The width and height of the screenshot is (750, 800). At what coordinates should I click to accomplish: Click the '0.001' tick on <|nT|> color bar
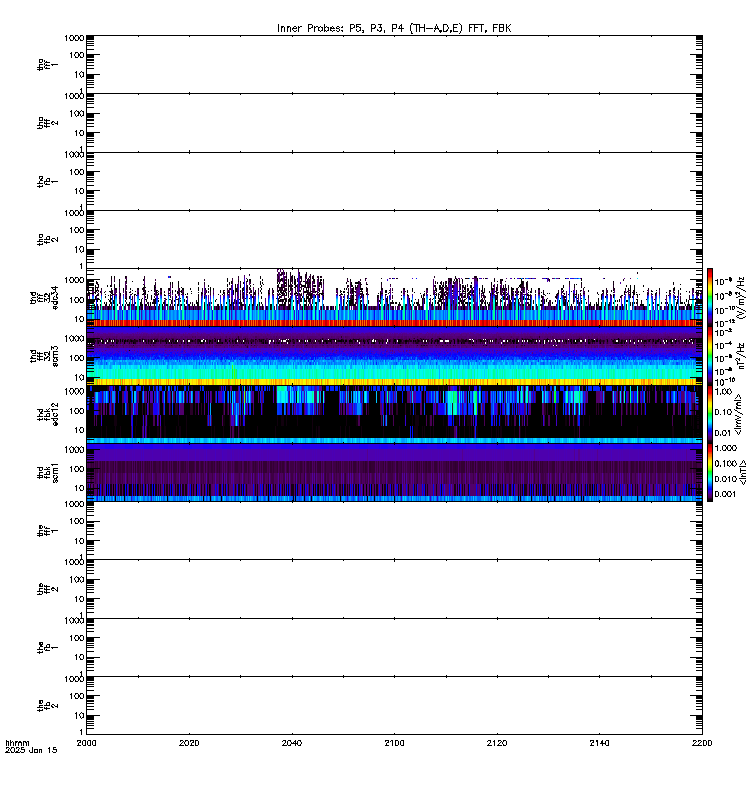pos(726,494)
